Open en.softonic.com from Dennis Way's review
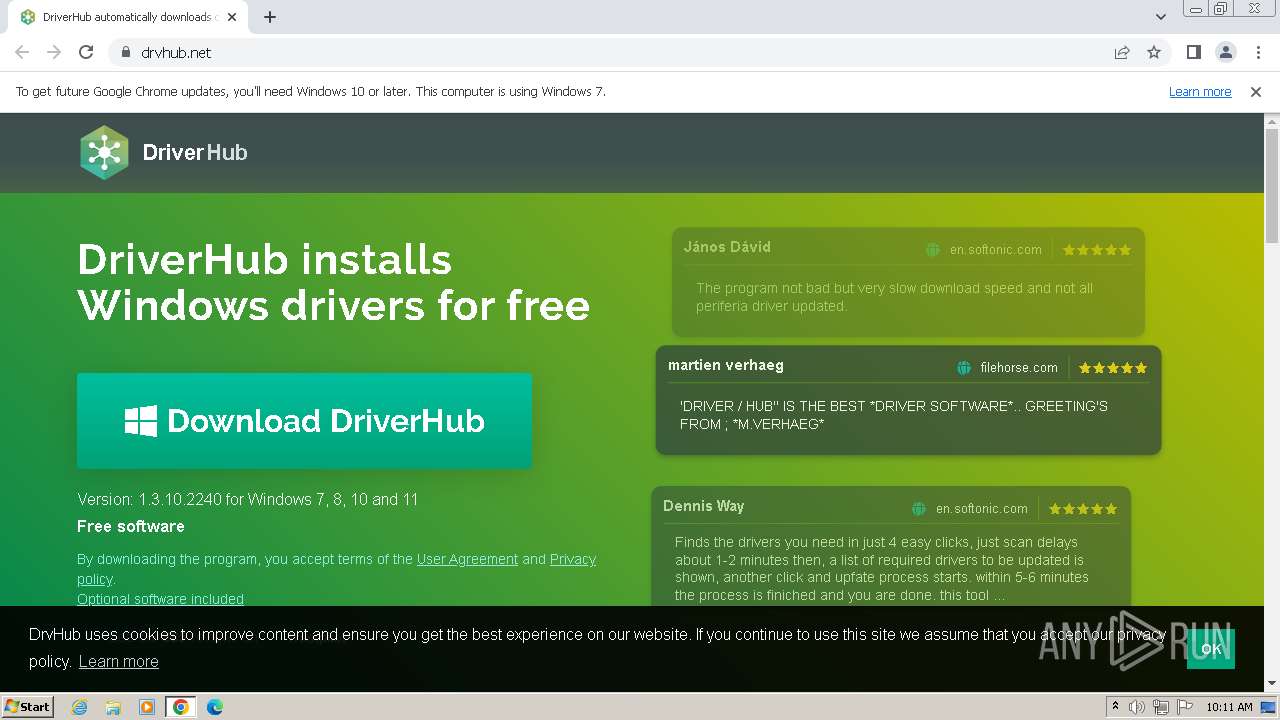Image resolution: width=1280 pixels, height=720 pixels. pyautogui.click(x=981, y=509)
